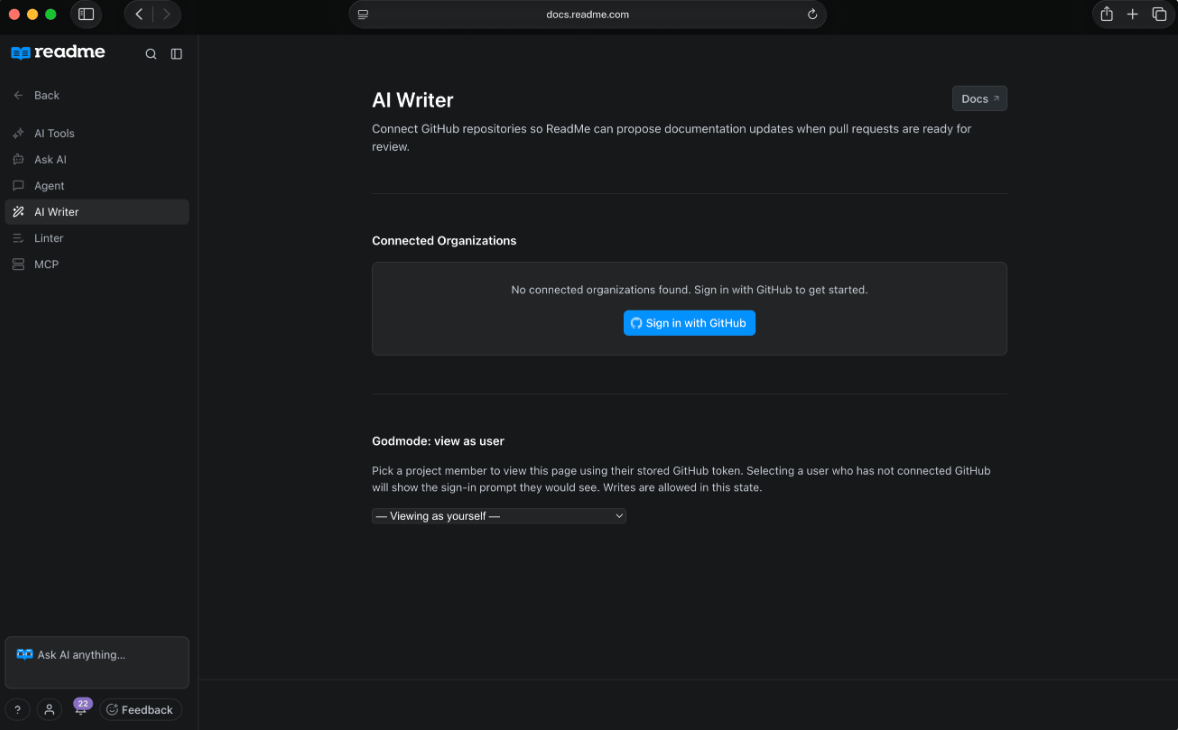
Task: Click the Ask AI anything input
Action: click(x=97, y=662)
